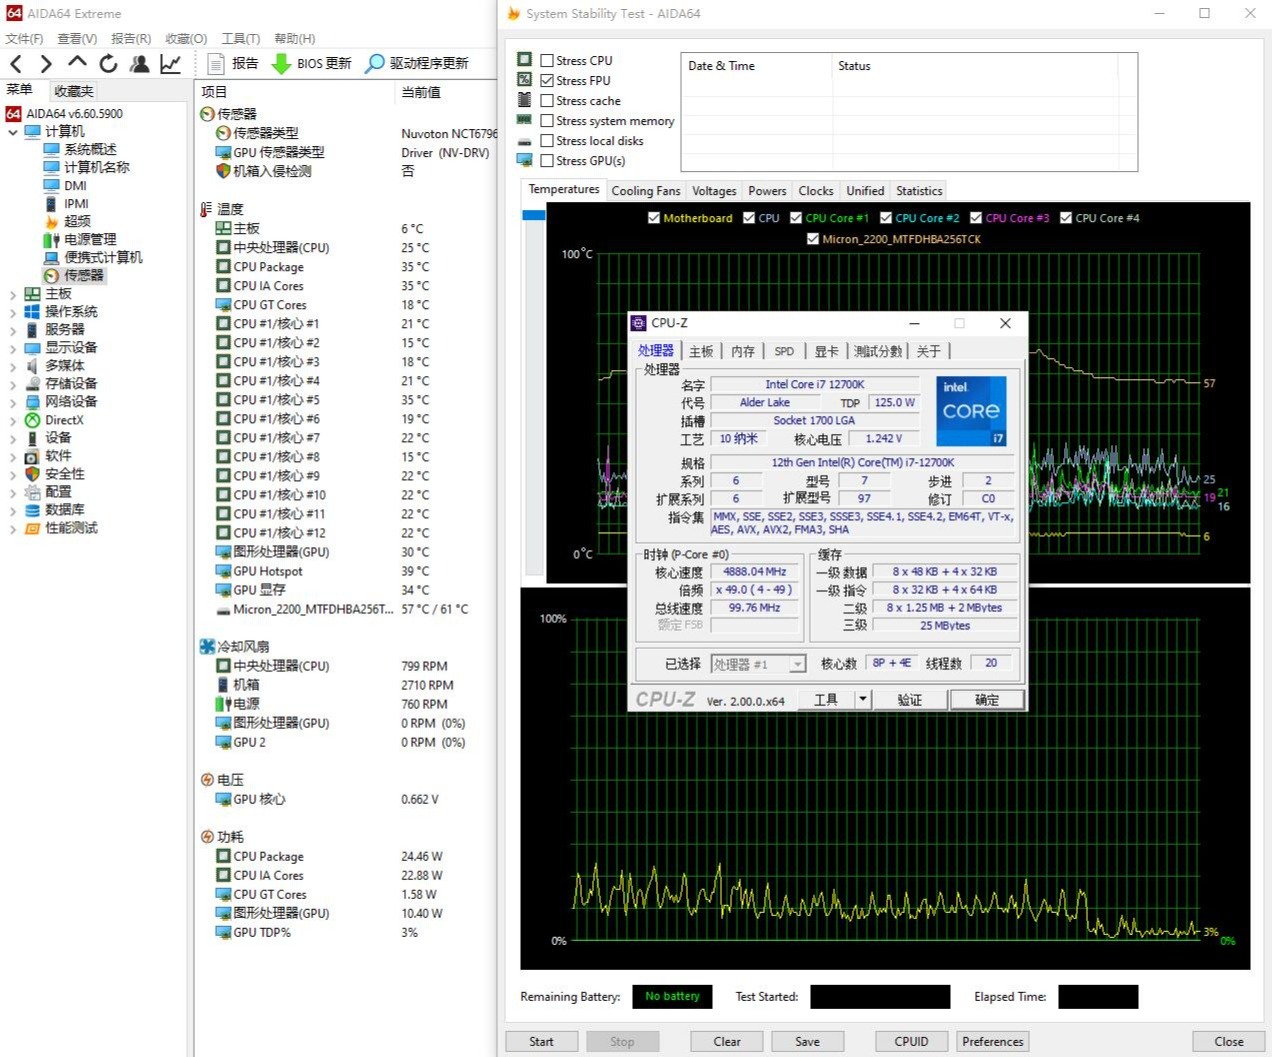Expand the 存储设备 tree node
This screenshot has width=1272, height=1057.
click(x=12, y=384)
